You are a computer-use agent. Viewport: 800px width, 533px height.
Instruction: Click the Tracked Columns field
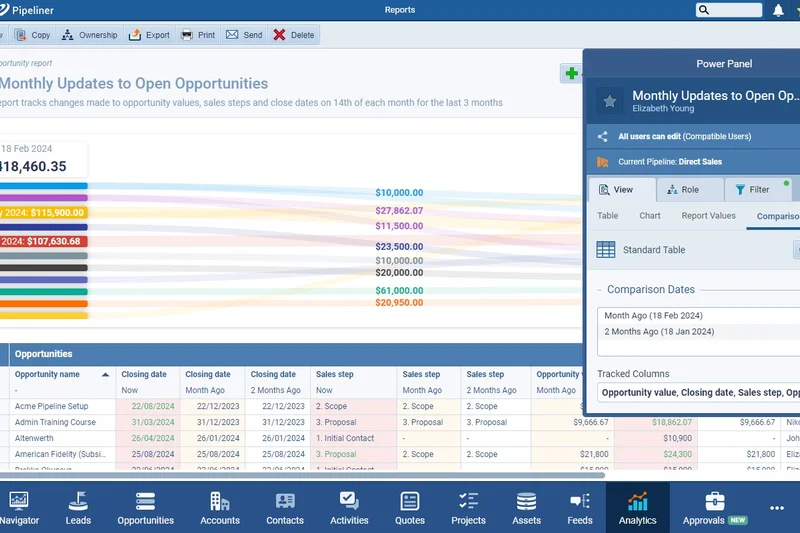[698, 393]
